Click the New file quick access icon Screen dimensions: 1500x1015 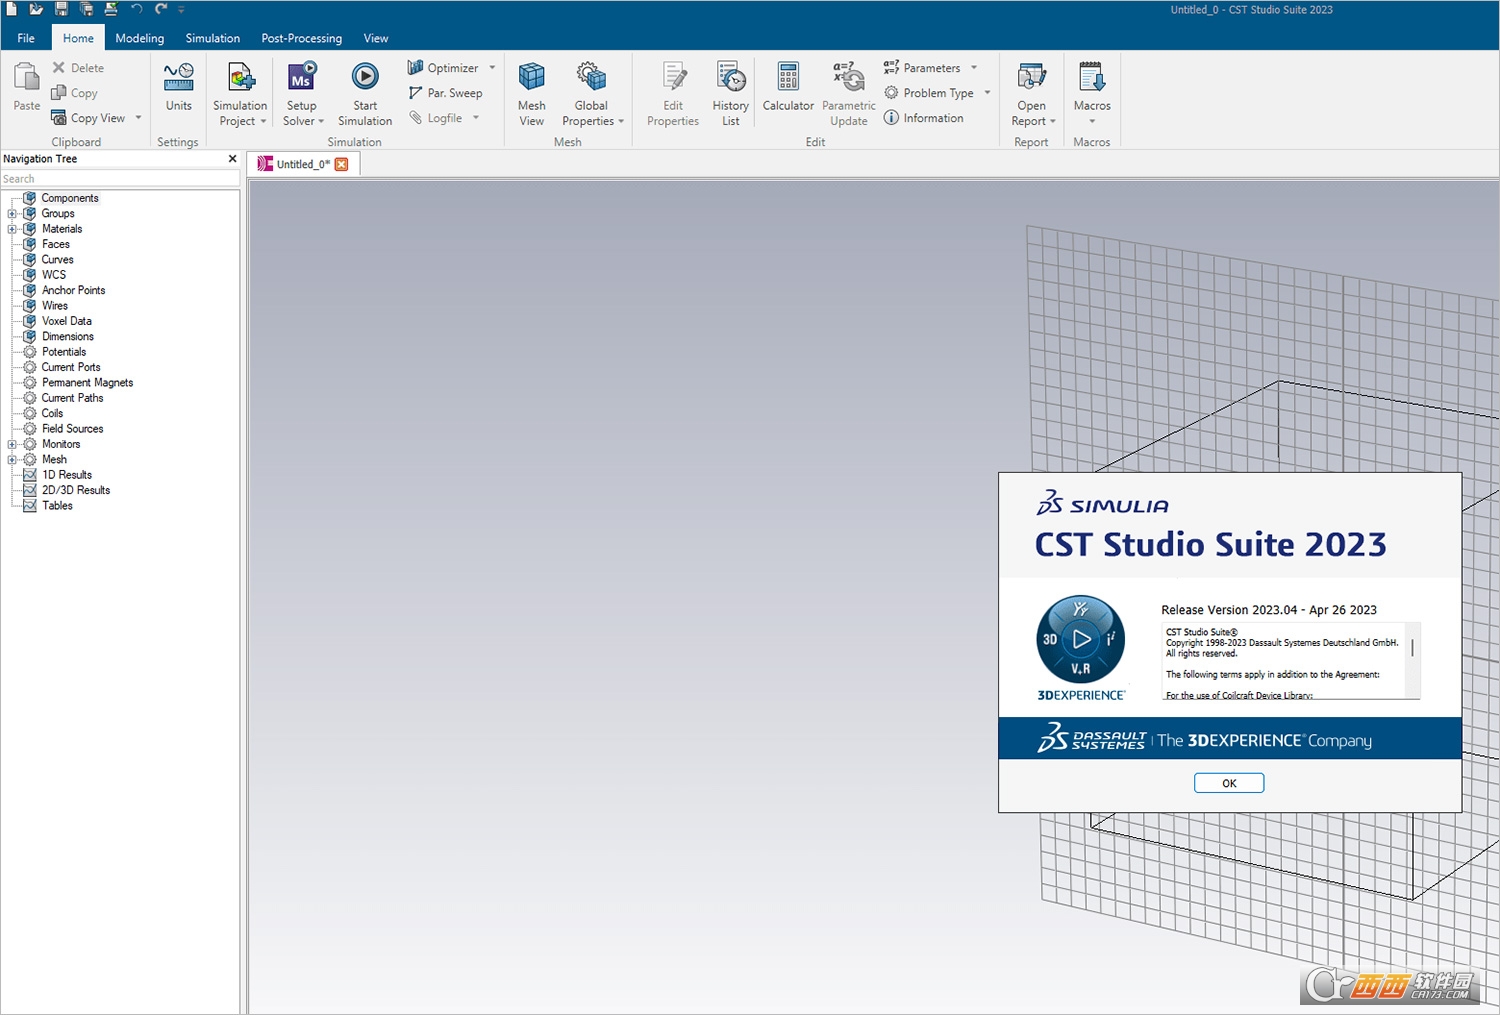pyautogui.click(x=12, y=9)
